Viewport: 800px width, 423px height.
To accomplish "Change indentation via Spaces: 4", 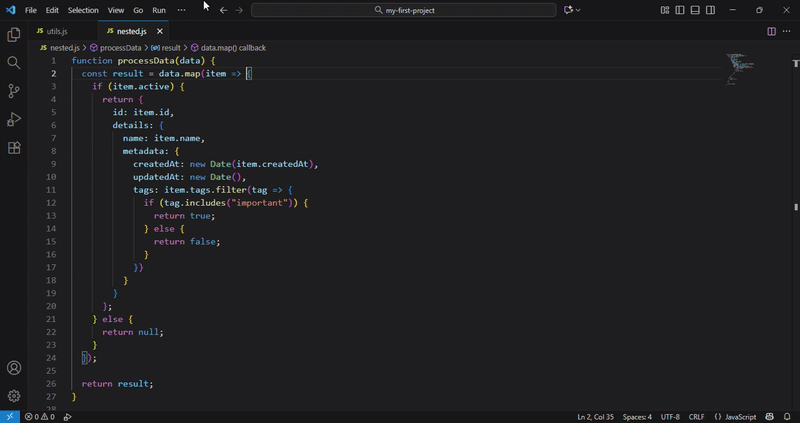I will coord(637,417).
